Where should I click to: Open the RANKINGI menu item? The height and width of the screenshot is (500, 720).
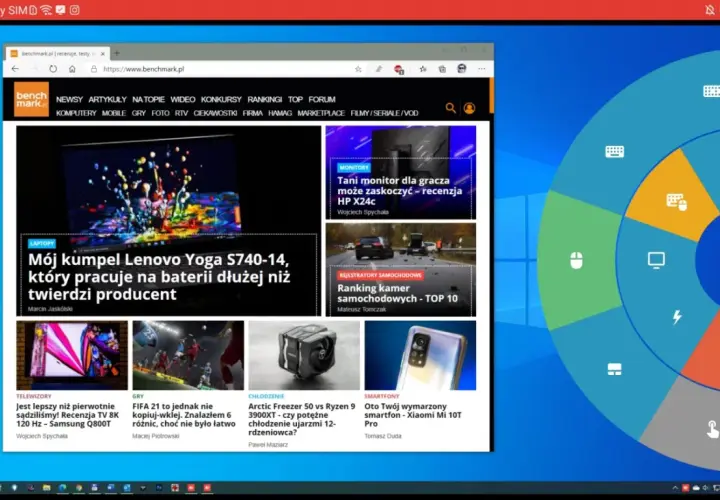[x=265, y=99]
